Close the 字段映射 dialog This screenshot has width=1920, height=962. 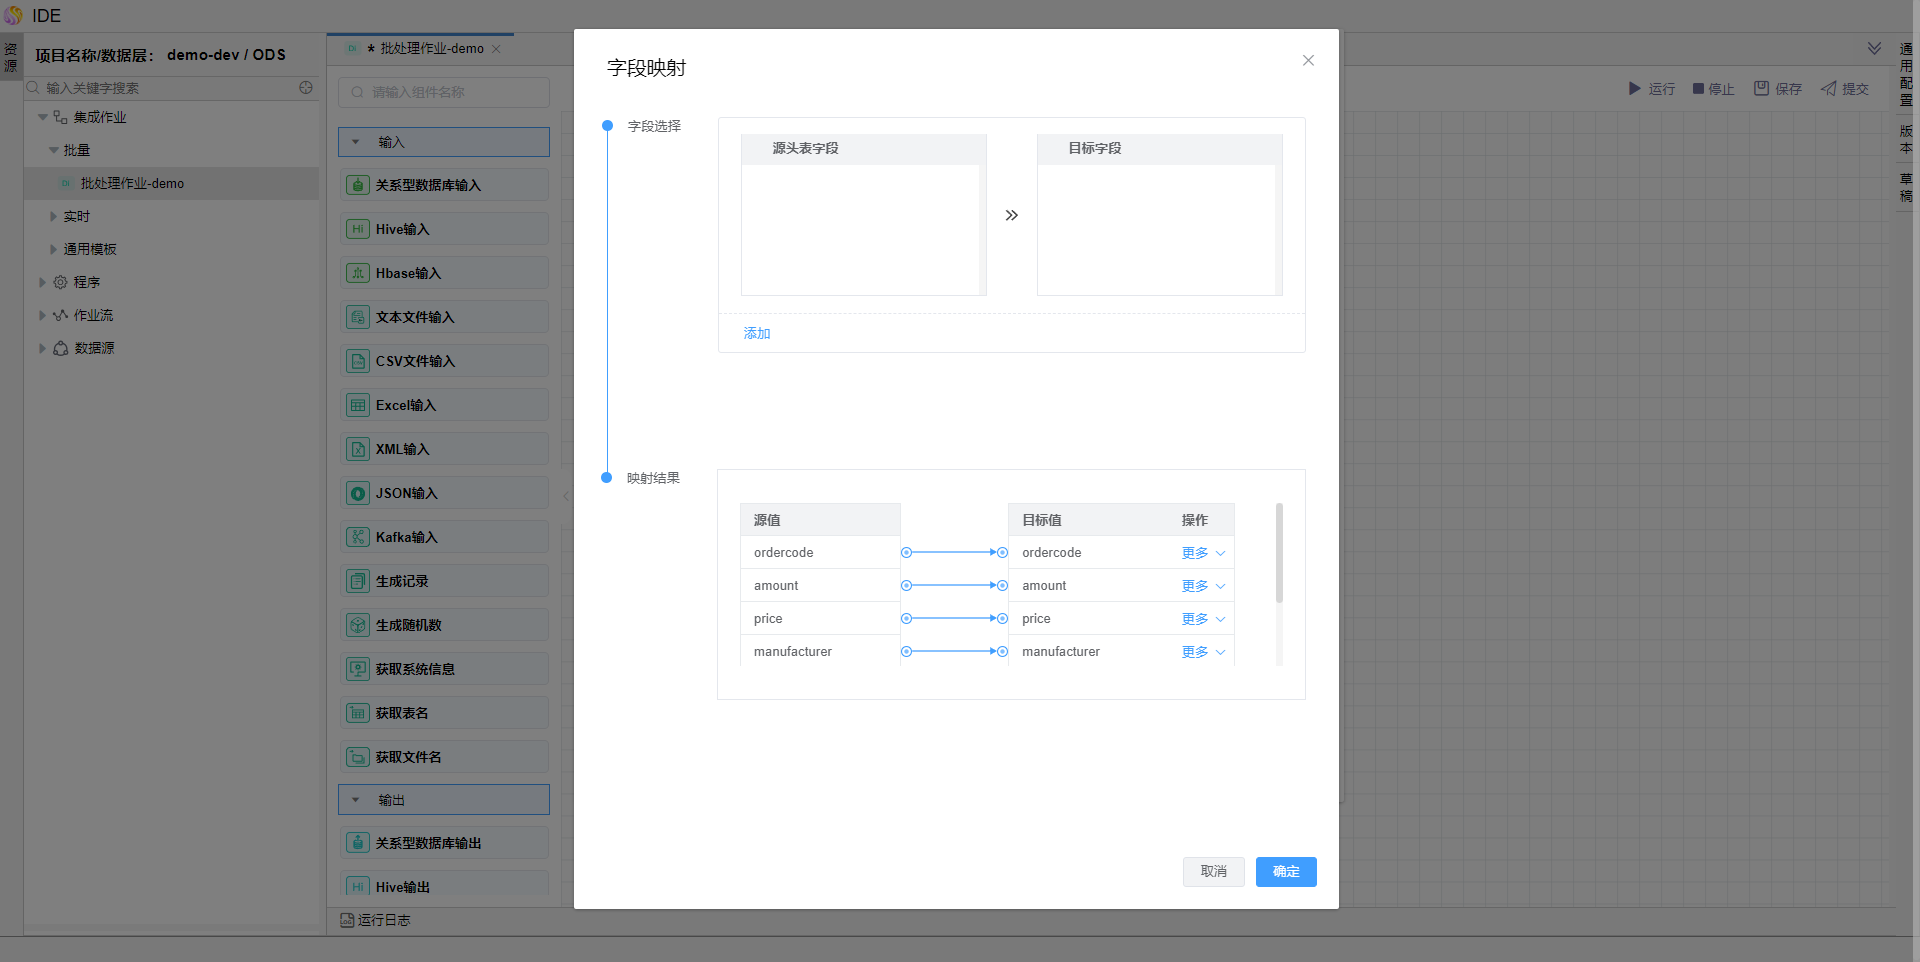[1308, 60]
